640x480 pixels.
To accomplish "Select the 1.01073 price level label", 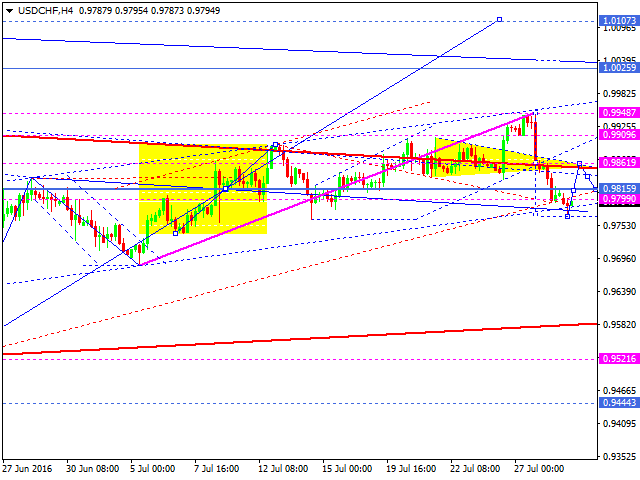I will 619,20.
